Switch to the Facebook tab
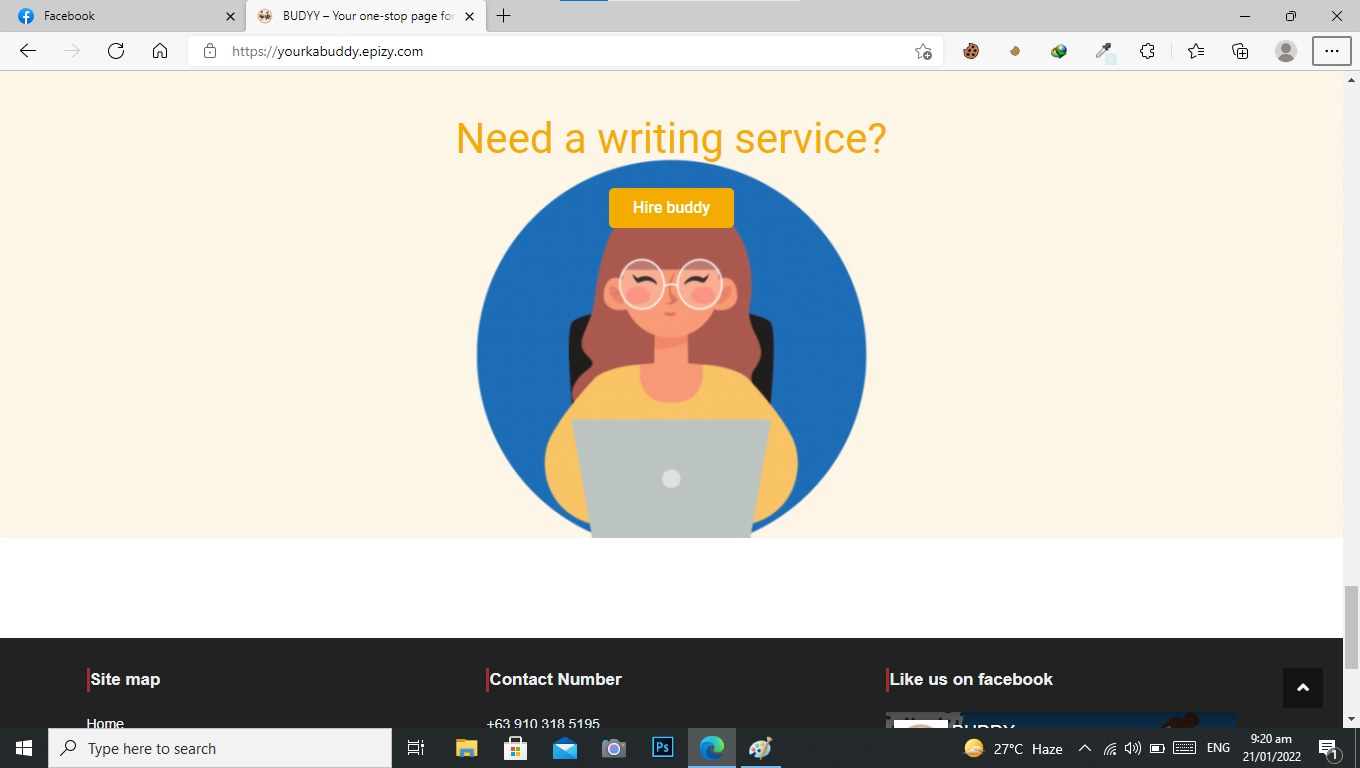This screenshot has height=768, width=1360. pos(122,16)
